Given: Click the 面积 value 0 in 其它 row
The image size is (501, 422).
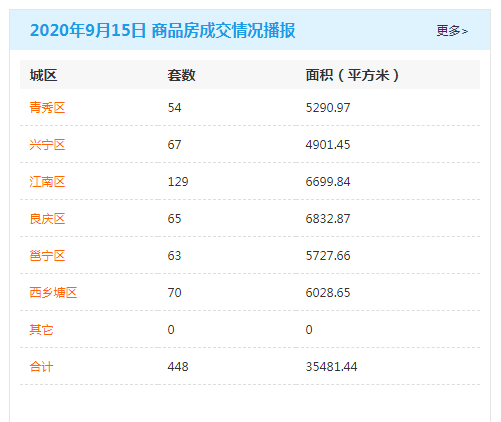Looking at the screenshot, I should 309,330.
